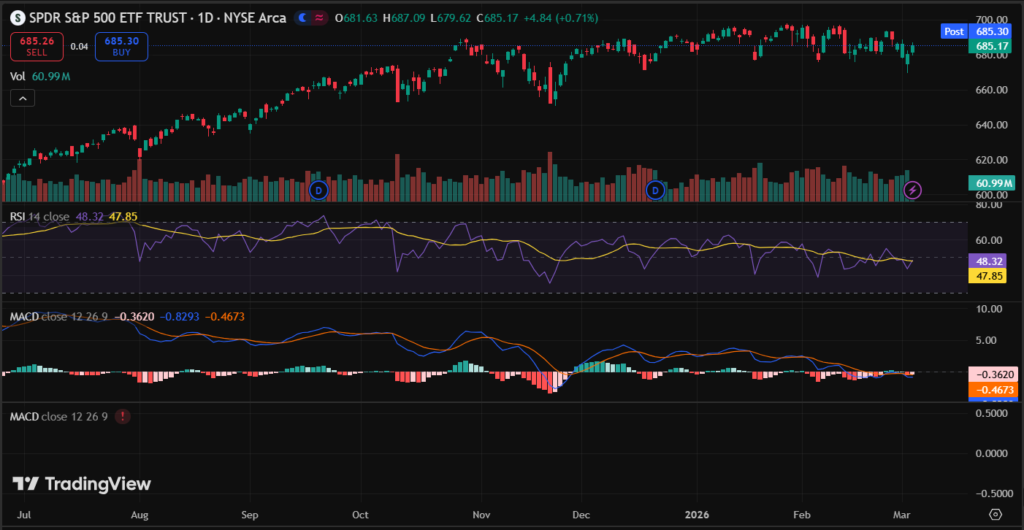
Task: Click the TradingView logo
Action: pos(82,484)
